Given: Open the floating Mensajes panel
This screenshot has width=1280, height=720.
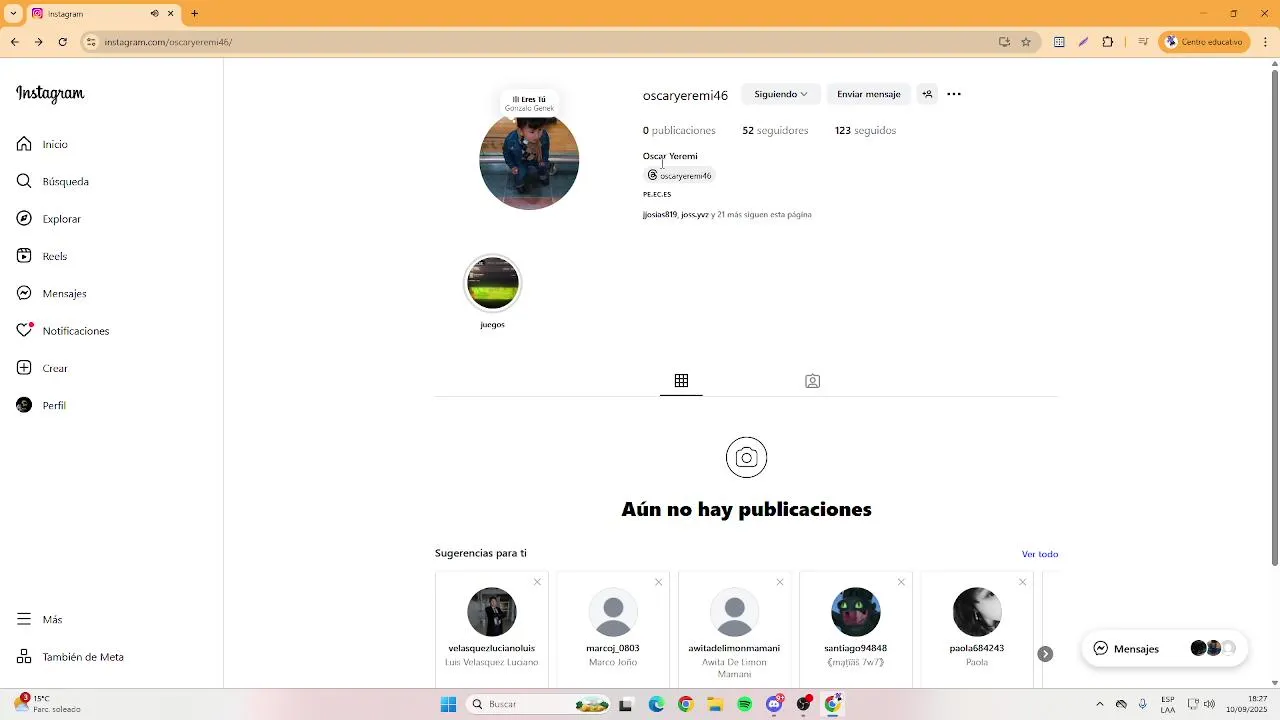Looking at the screenshot, I should pos(1165,648).
